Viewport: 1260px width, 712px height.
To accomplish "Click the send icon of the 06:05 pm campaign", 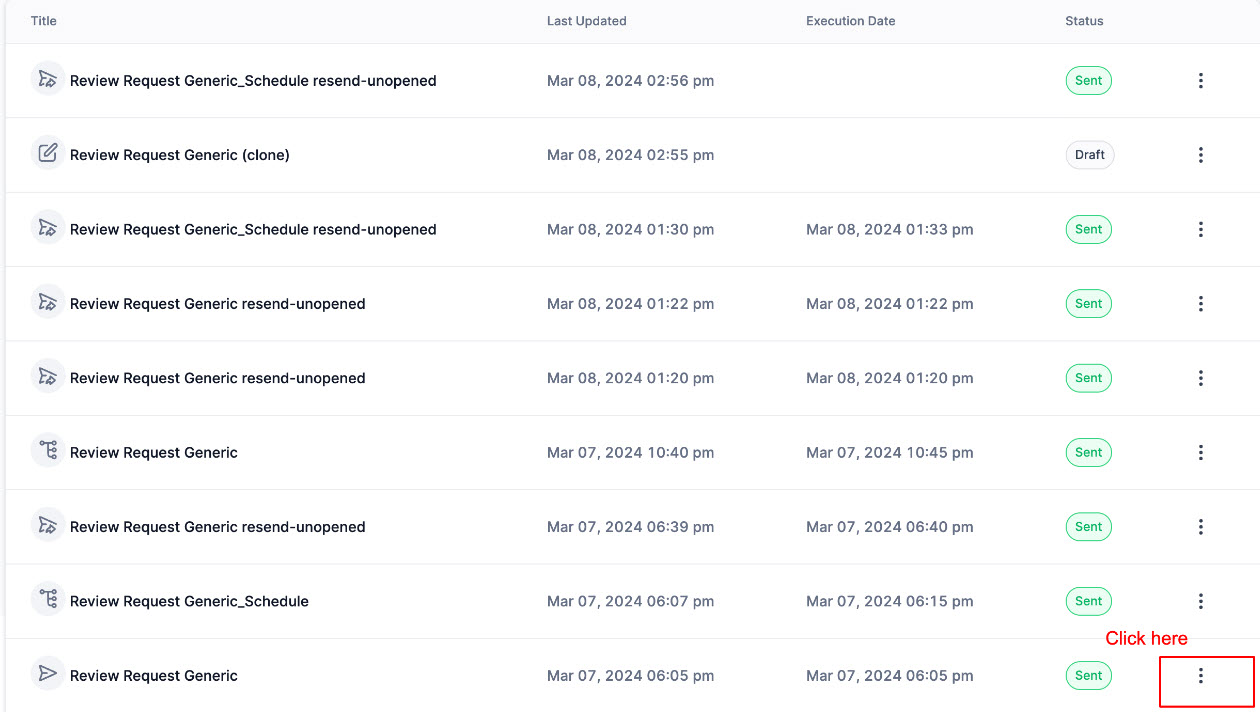I will coord(47,674).
